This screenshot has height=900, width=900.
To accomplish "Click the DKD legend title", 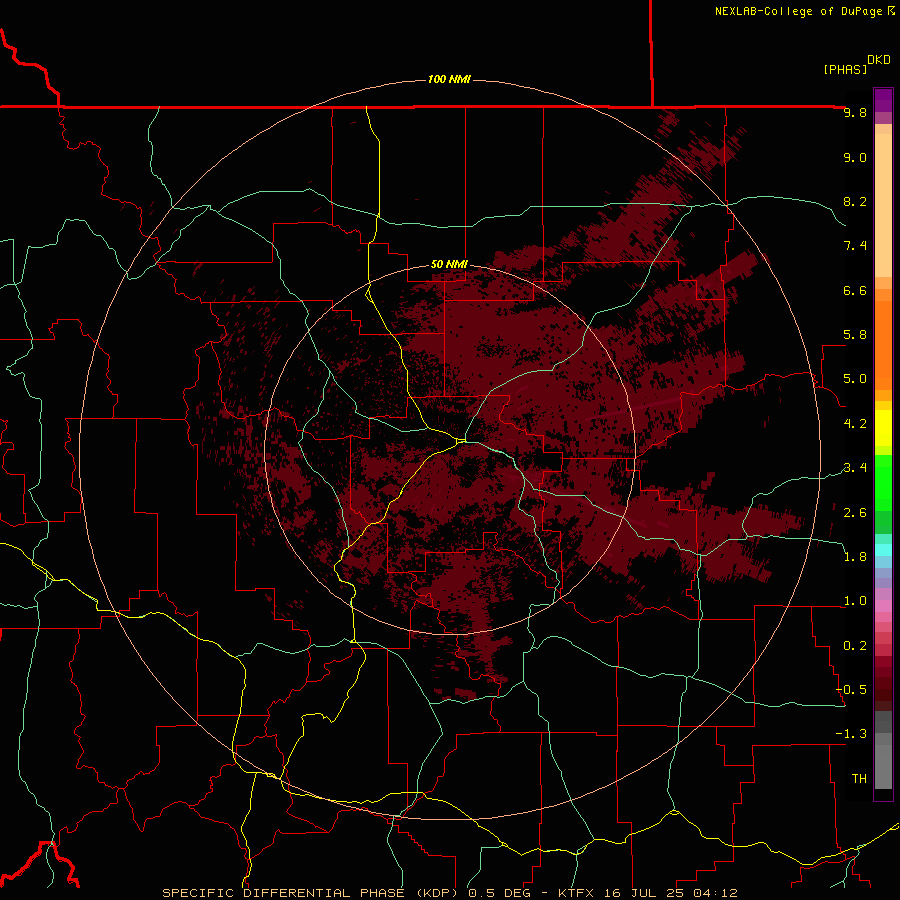I will point(879,60).
